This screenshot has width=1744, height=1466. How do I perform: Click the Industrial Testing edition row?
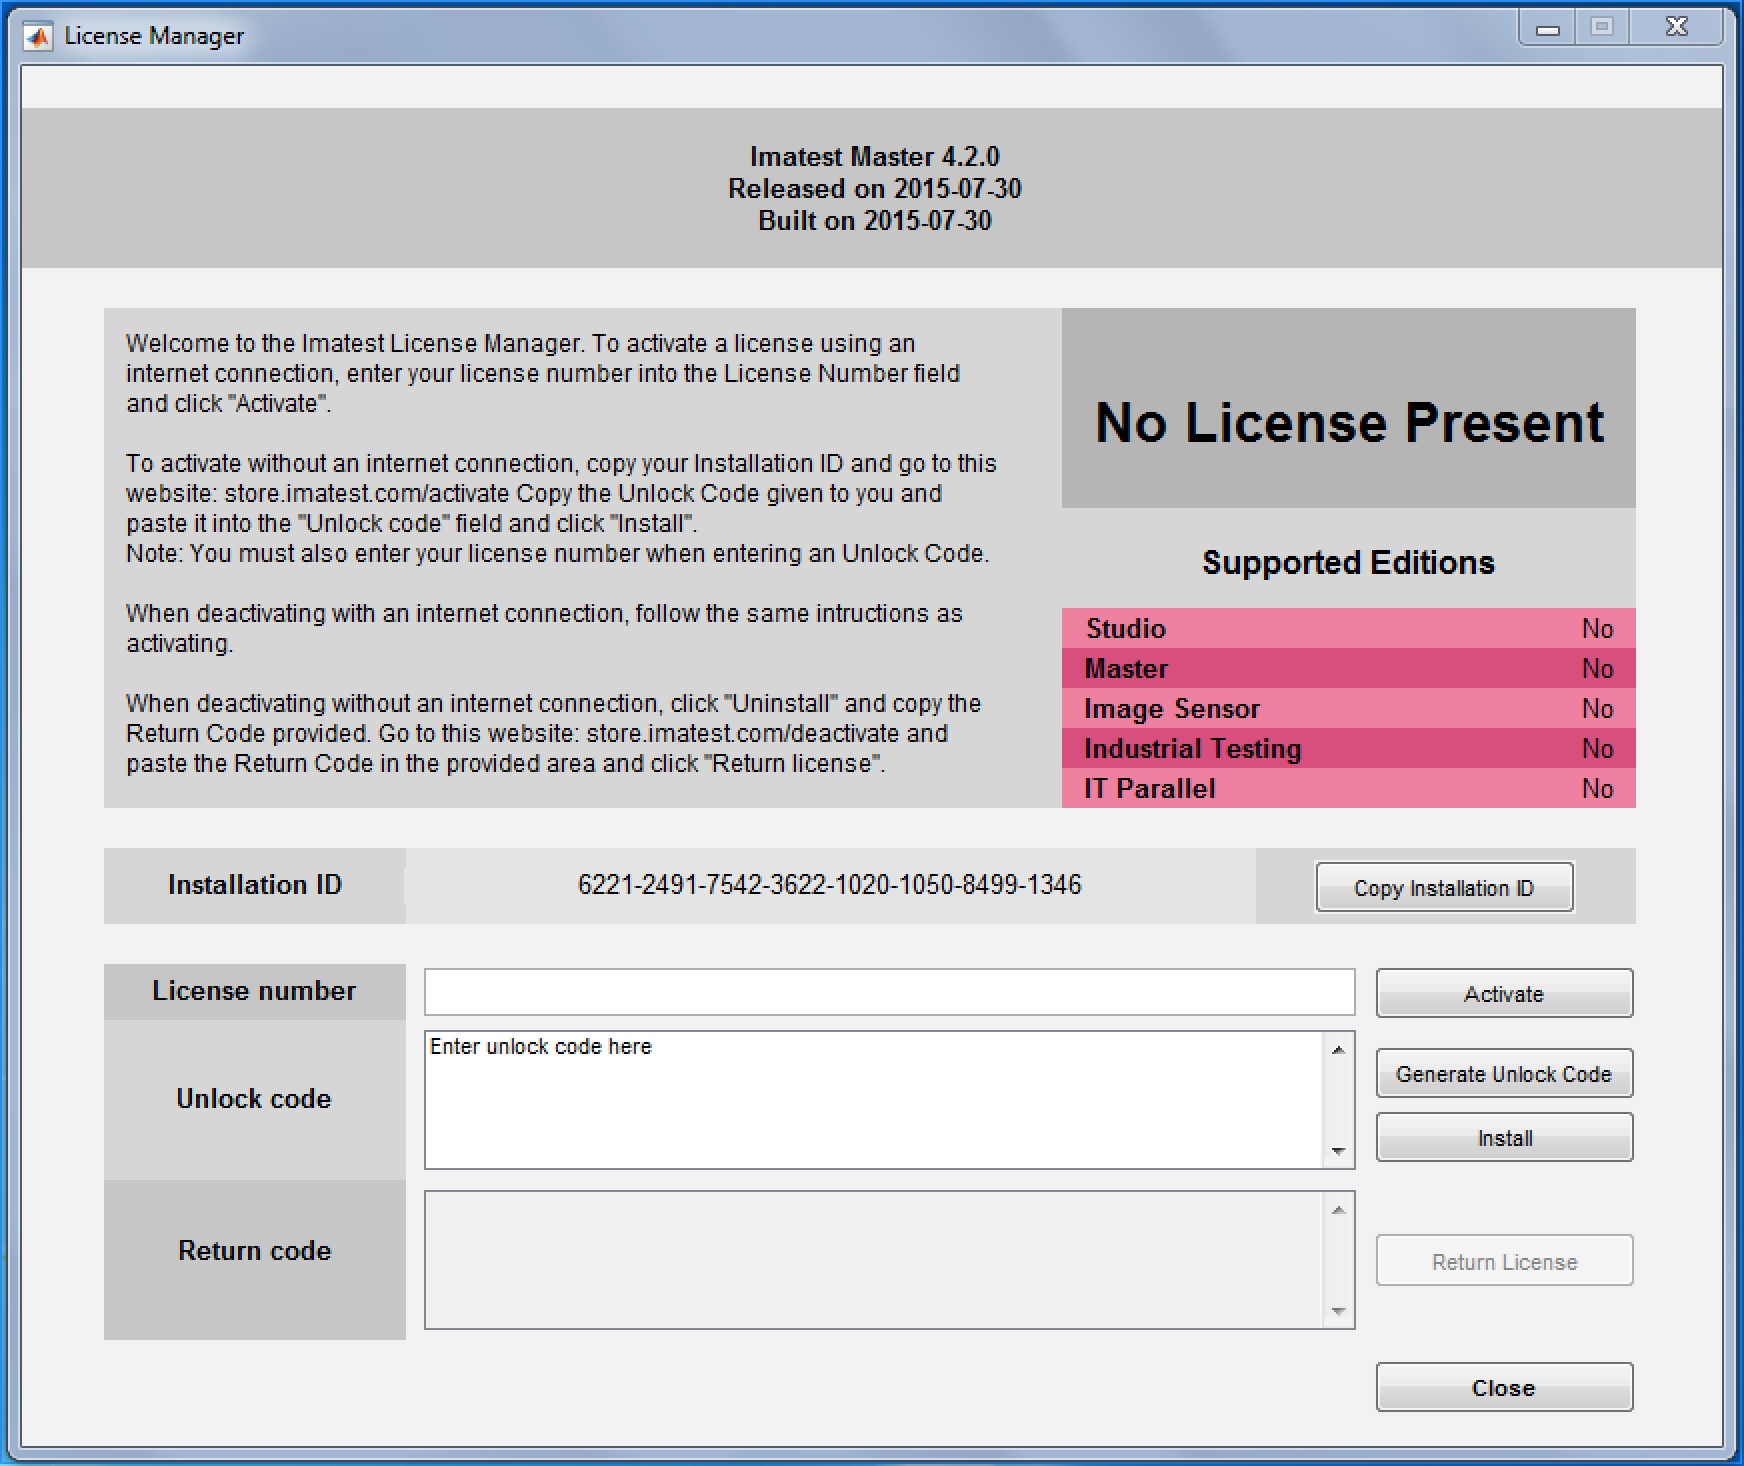[x=1349, y=748]
